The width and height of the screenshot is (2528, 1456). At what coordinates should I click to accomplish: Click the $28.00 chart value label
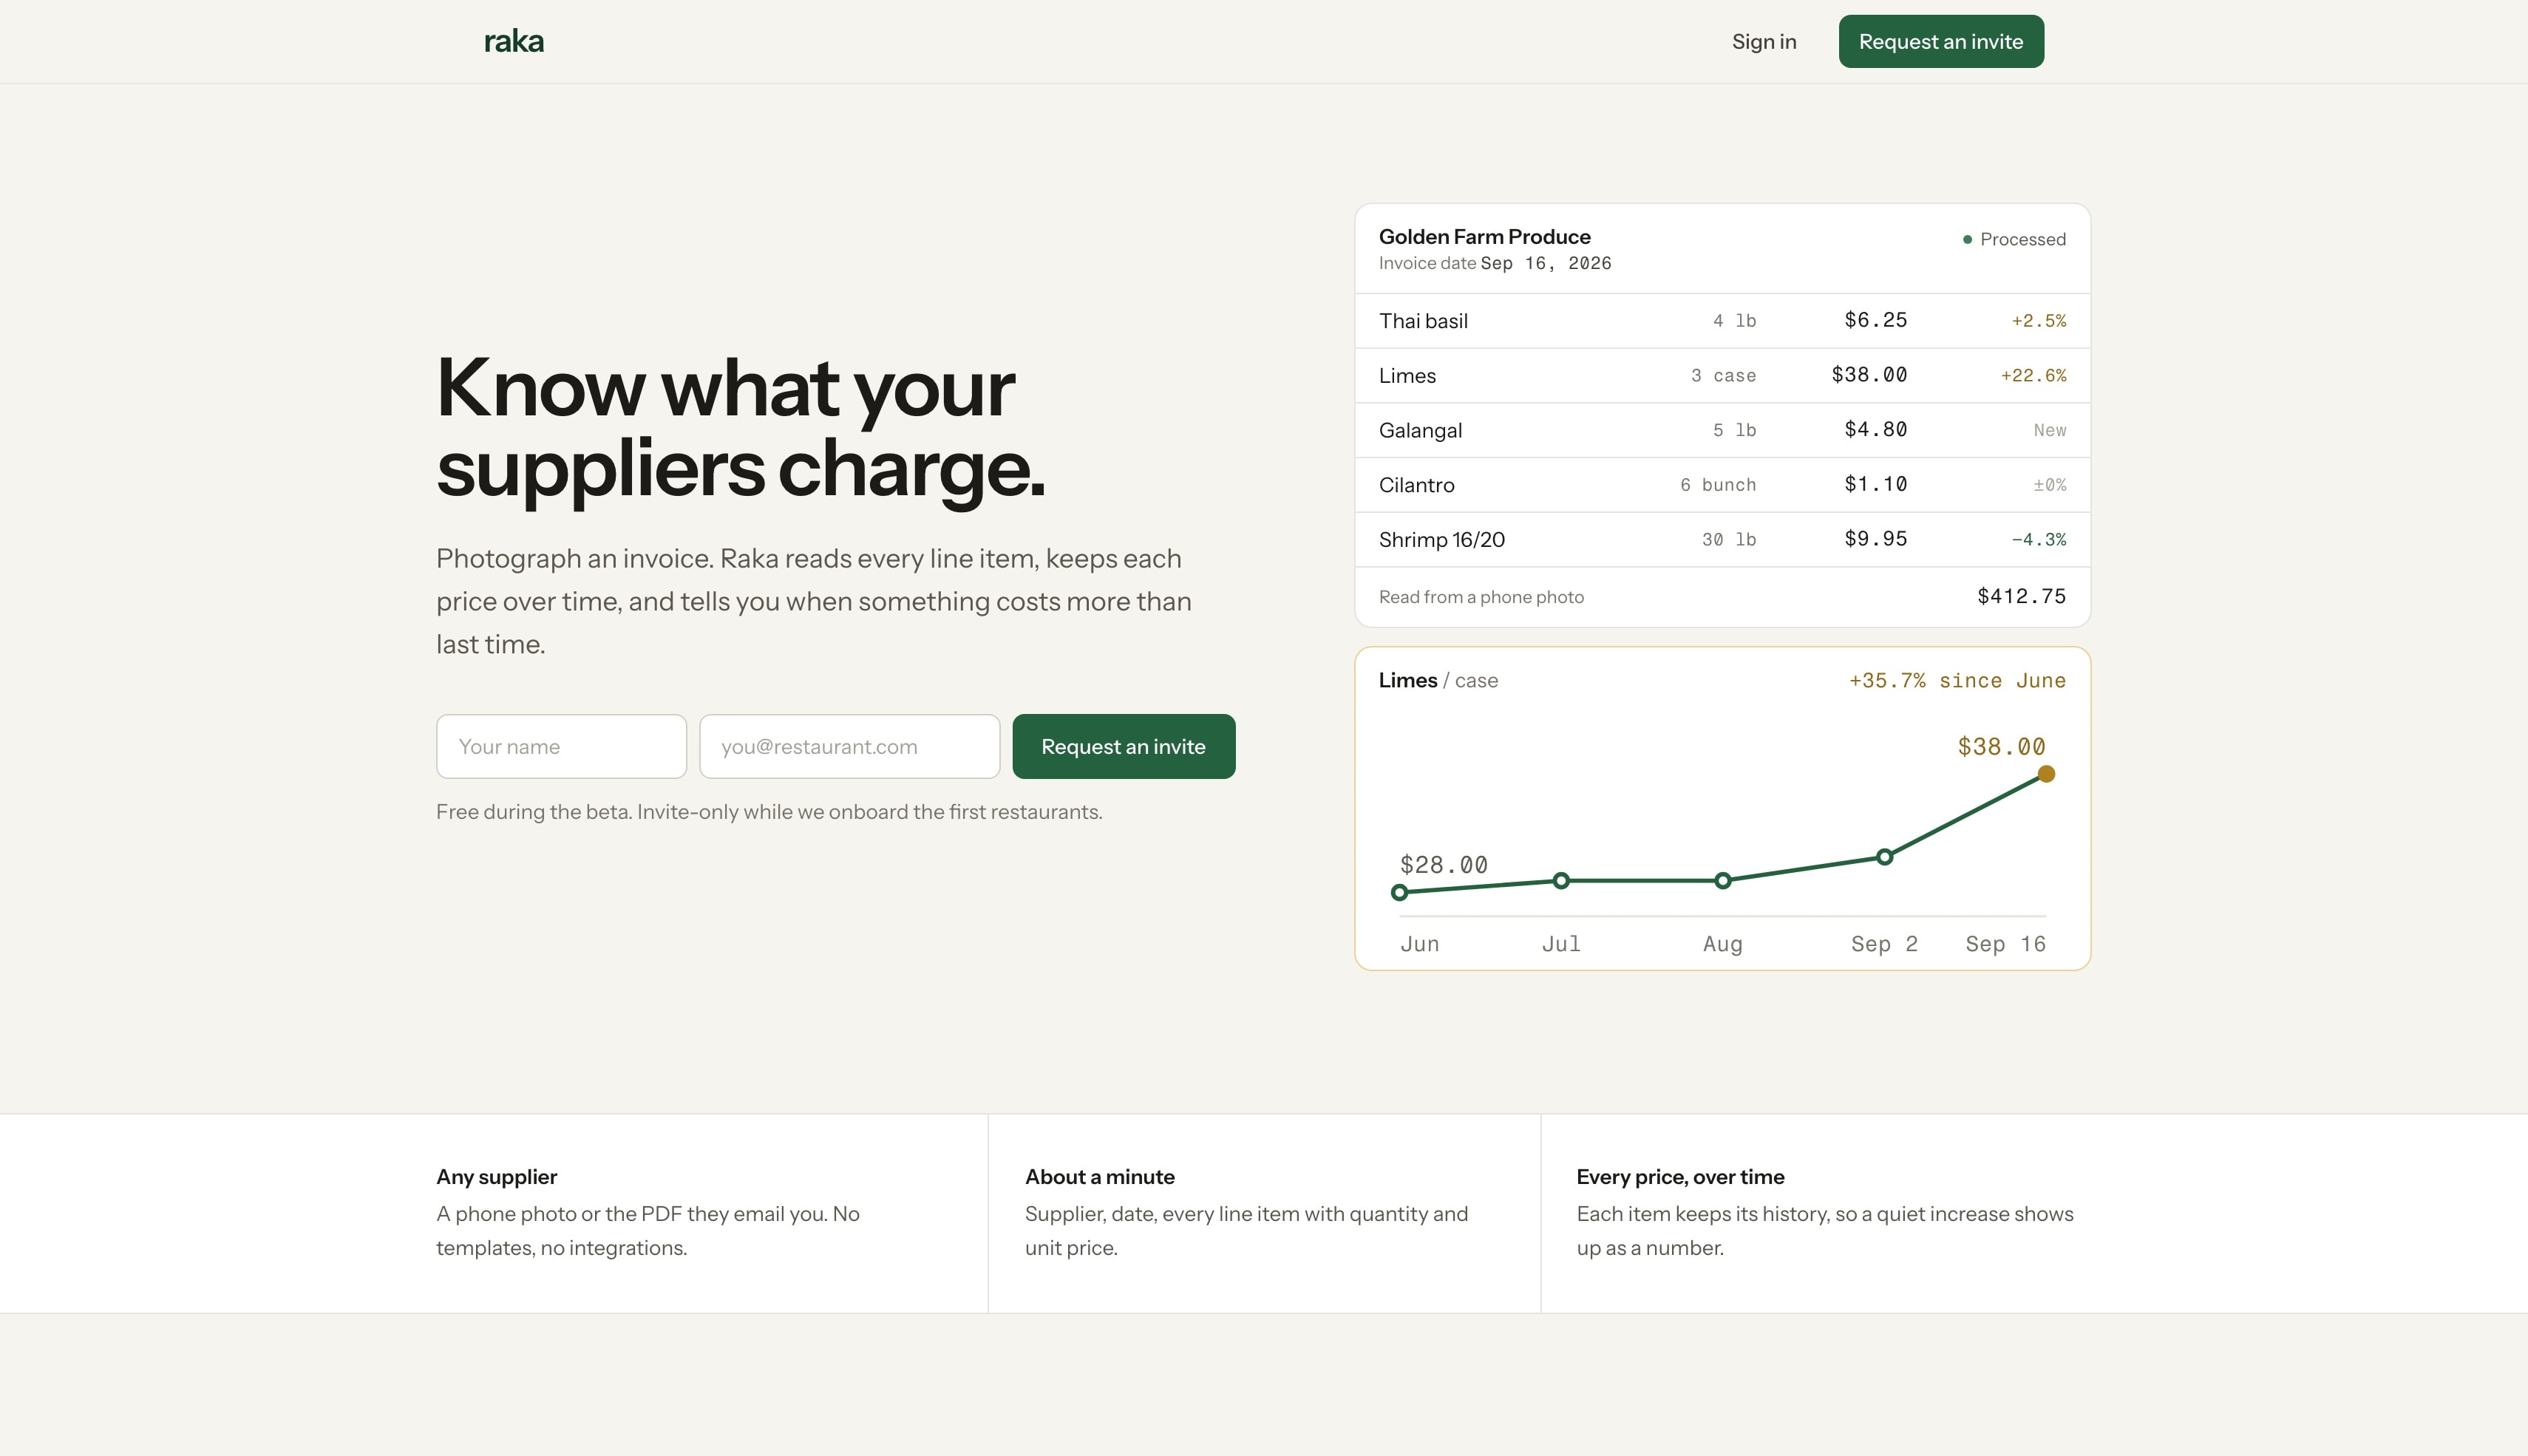pos(1443,865)
